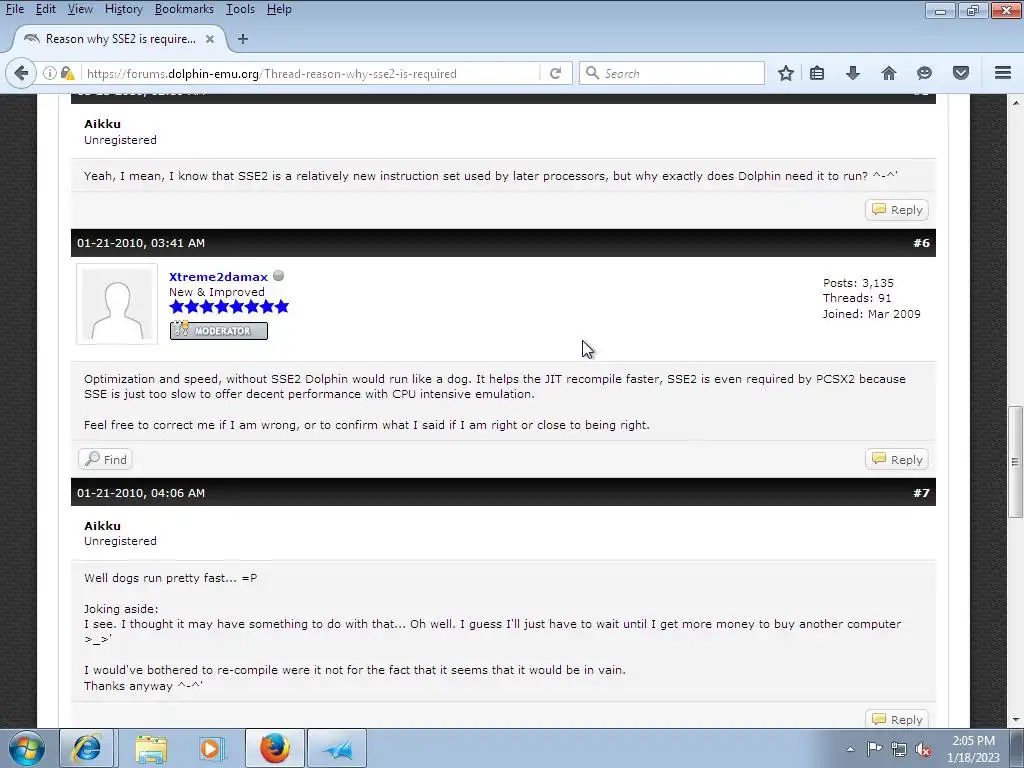Open the Help menu
Screen dimensions: 1024x768
[x=279, y=9]
